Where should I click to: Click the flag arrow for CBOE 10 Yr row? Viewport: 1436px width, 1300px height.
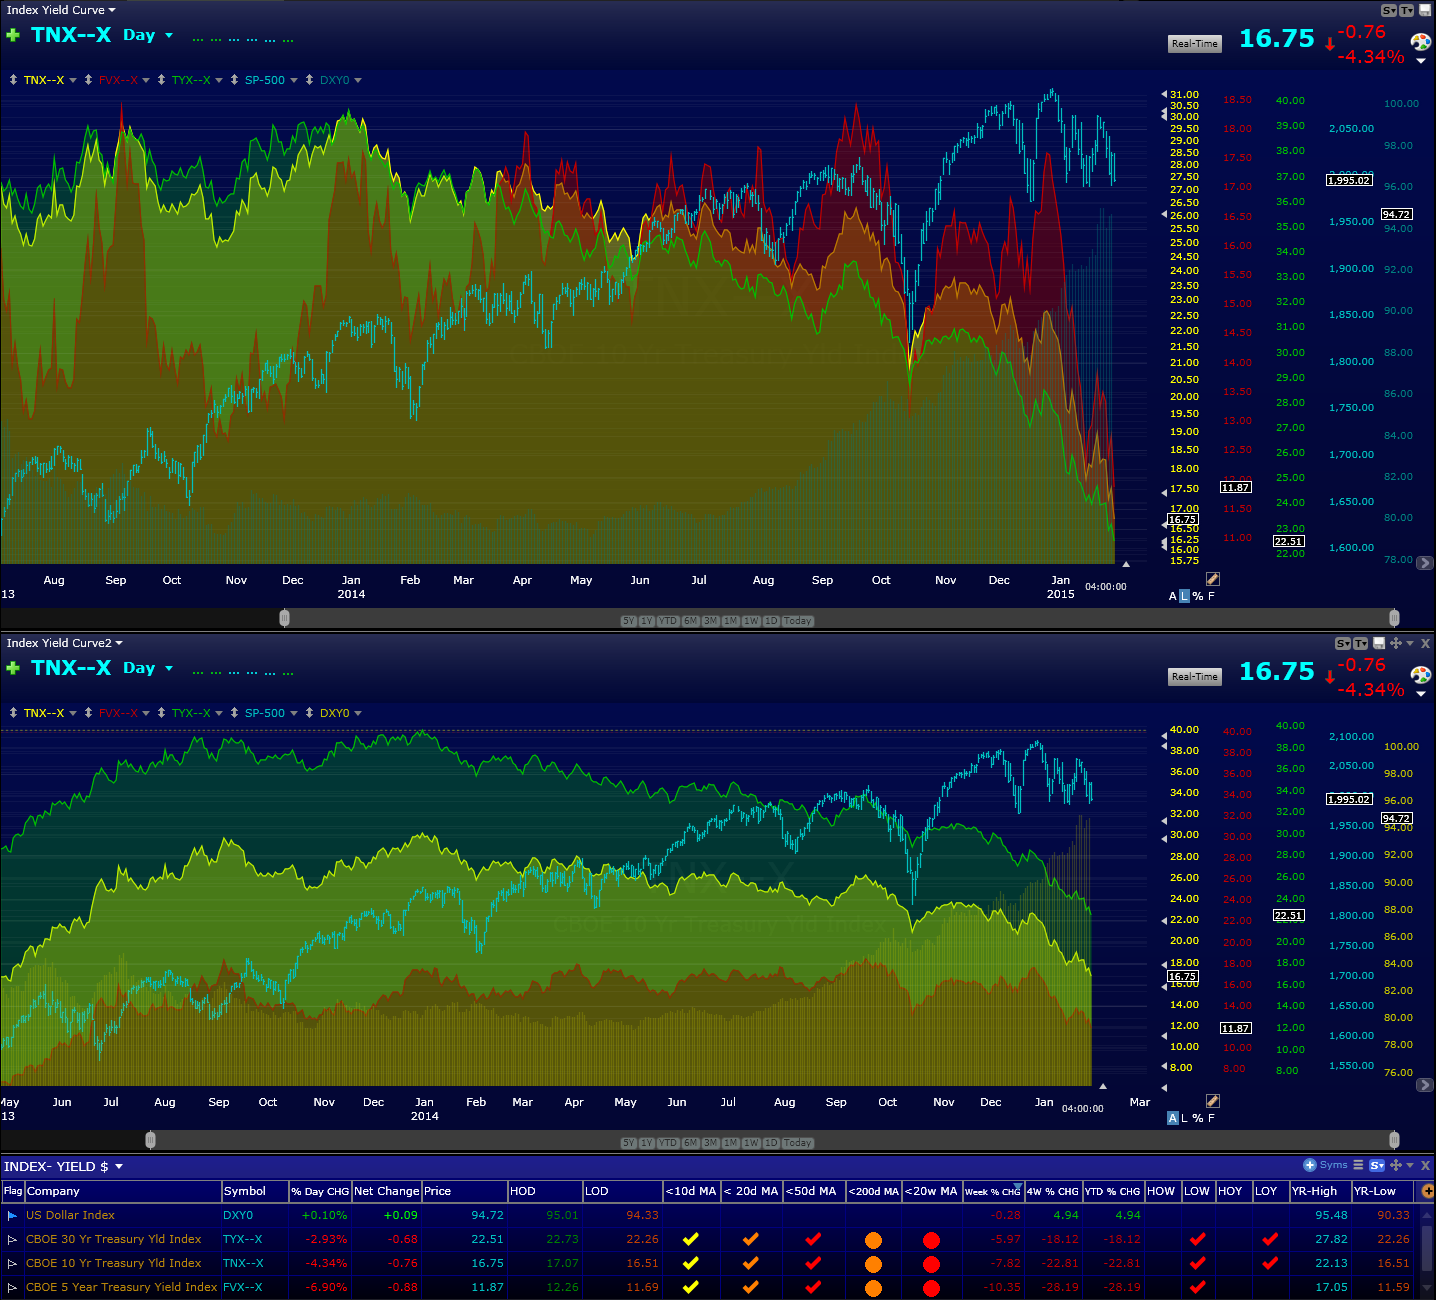(x=12, y=1264)
